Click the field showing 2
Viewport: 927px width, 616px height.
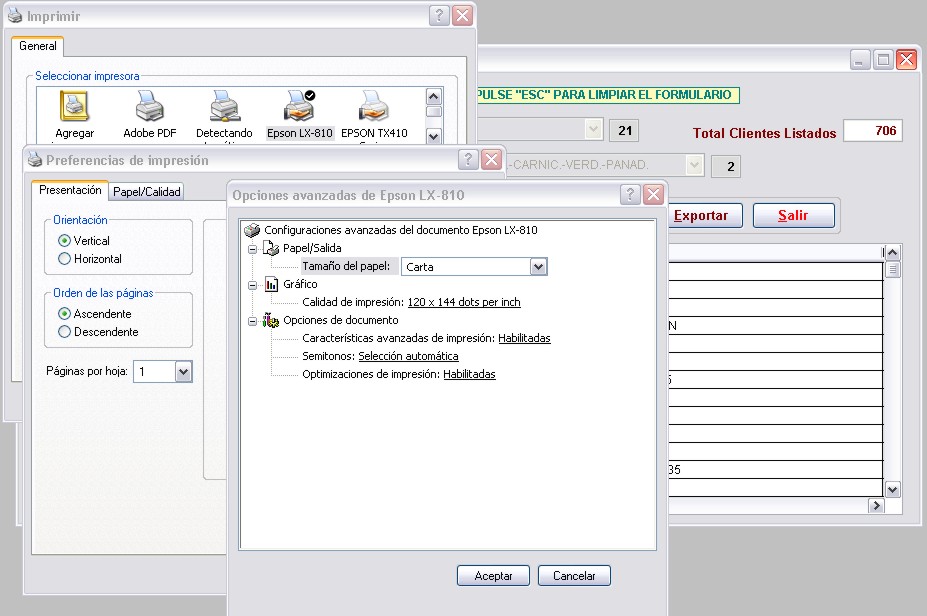(x=726, y=167)
